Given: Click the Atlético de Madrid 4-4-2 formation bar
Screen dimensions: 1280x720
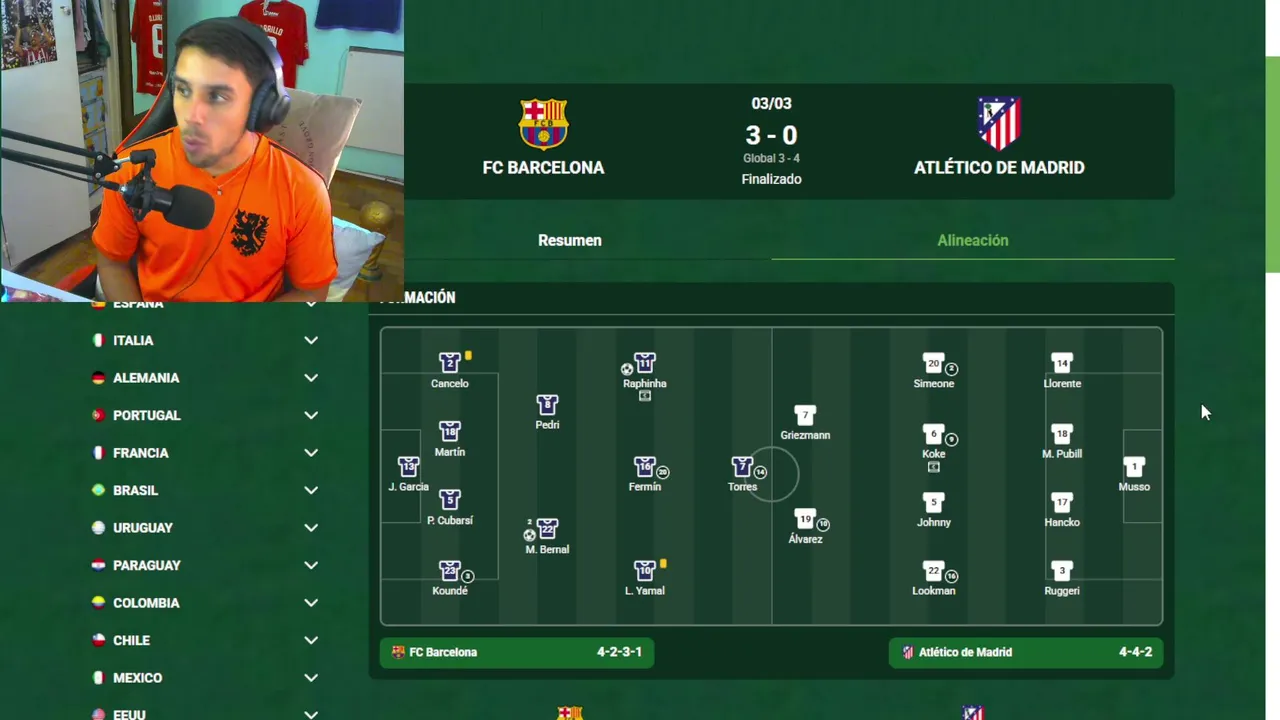Looking at the screenshot, I should click(x=1026, y=652).
